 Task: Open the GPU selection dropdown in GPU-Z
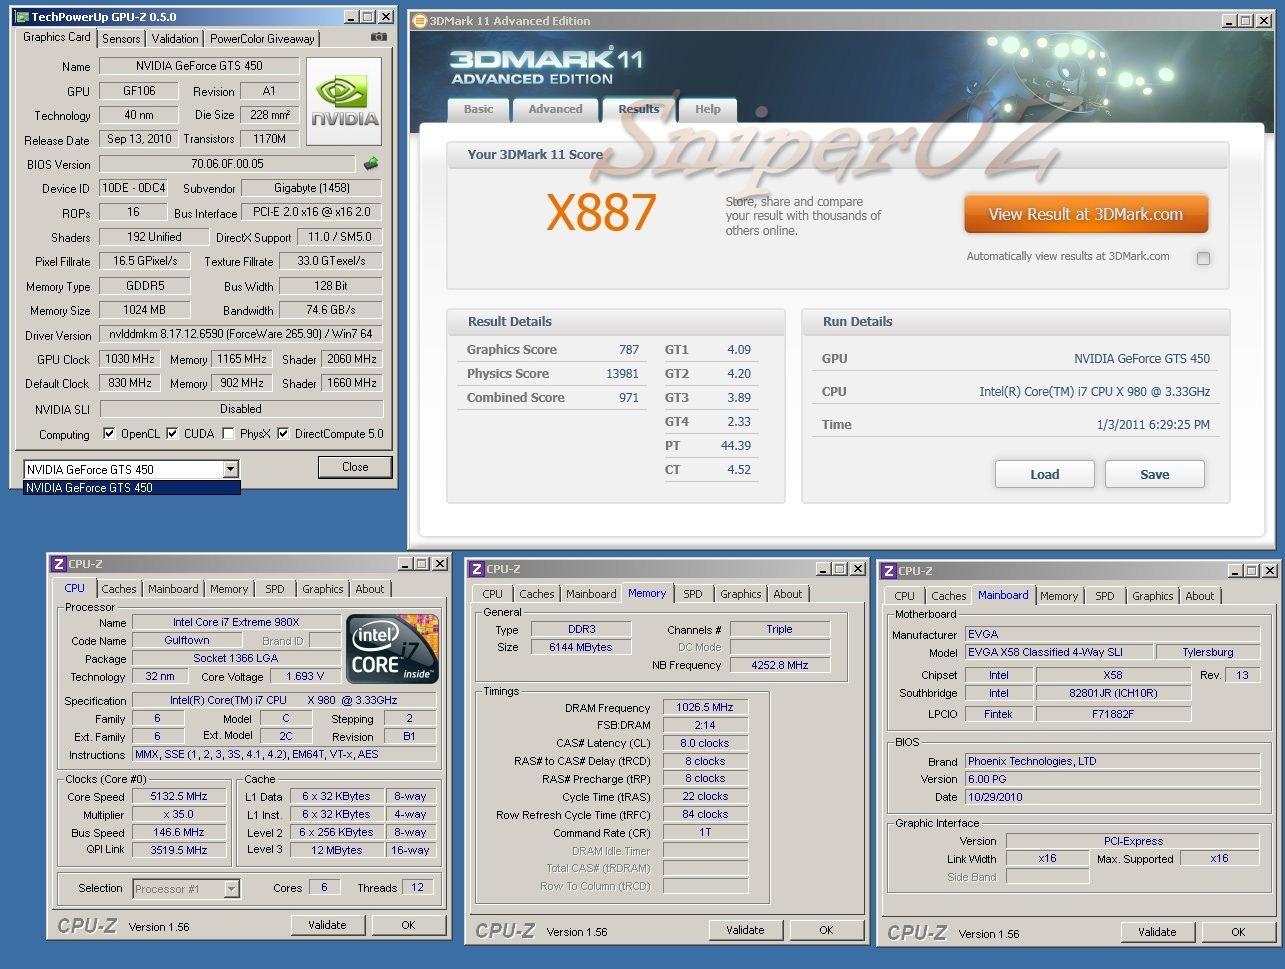pyautogui.click(x=231, y=469)
